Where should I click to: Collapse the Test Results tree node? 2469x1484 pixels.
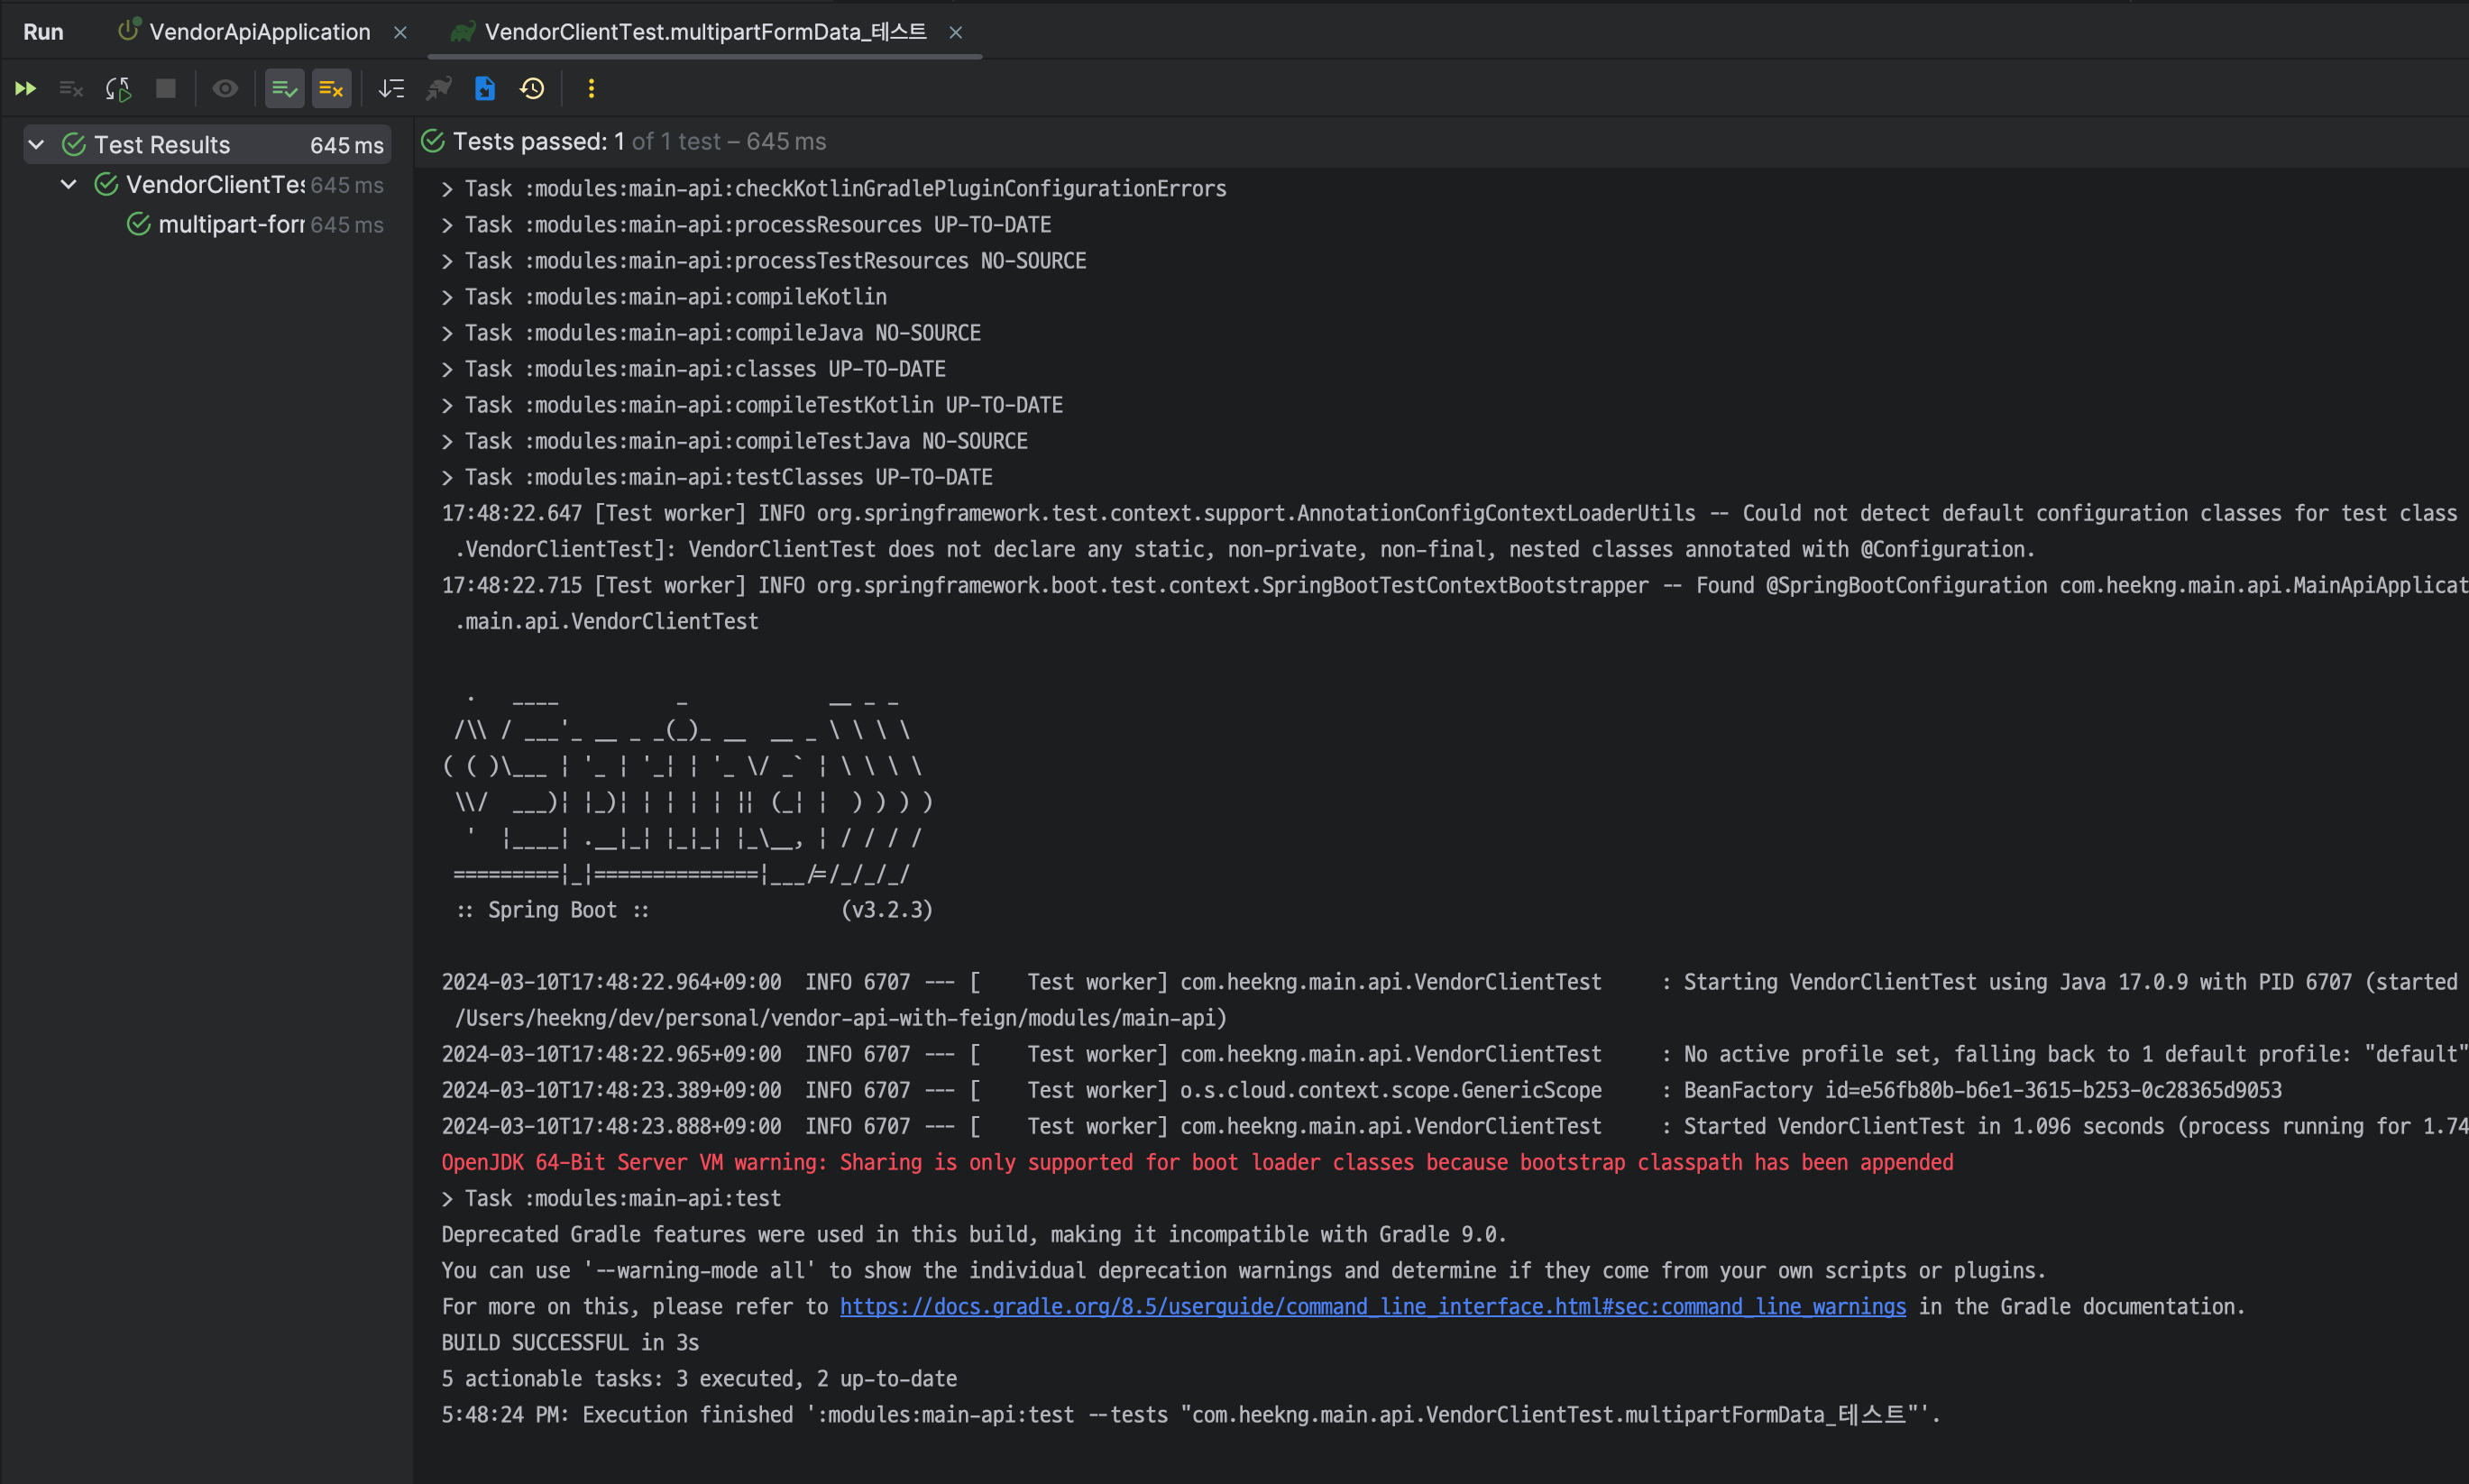coord(36,145)
